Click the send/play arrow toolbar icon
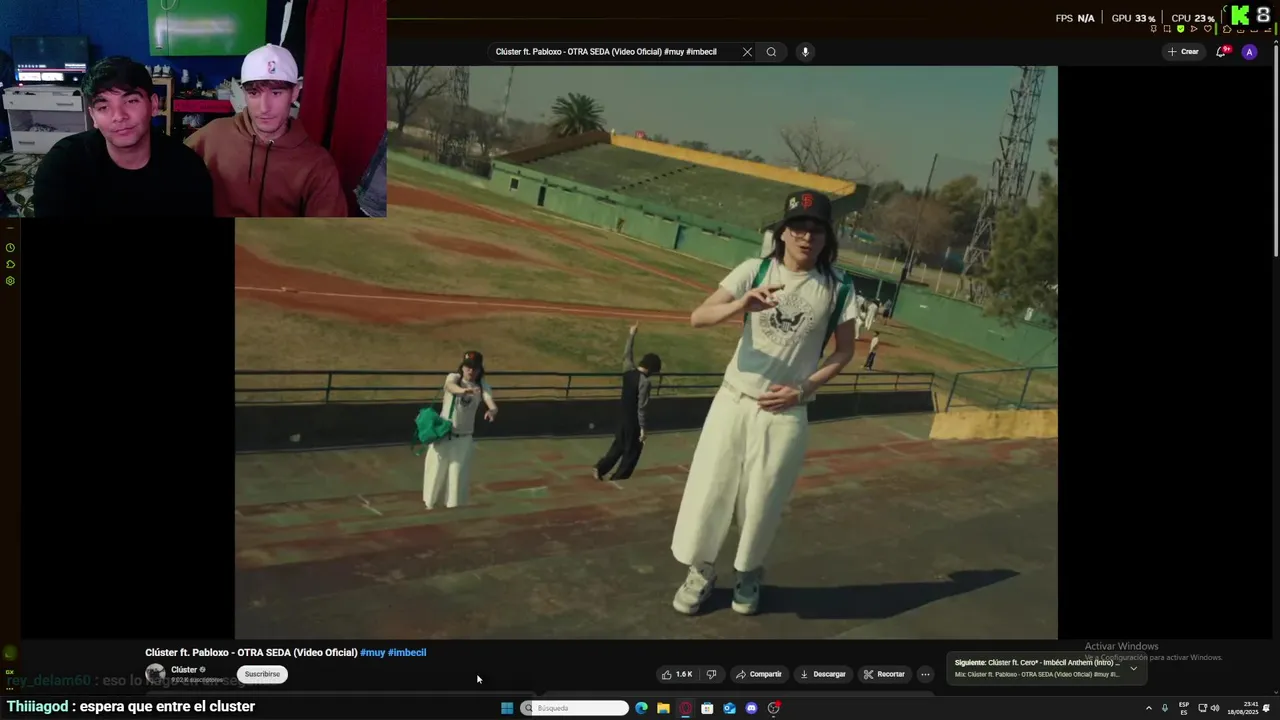This screenshot has width=1280, height=720. pyautogui.click(x=1194, y=29)
